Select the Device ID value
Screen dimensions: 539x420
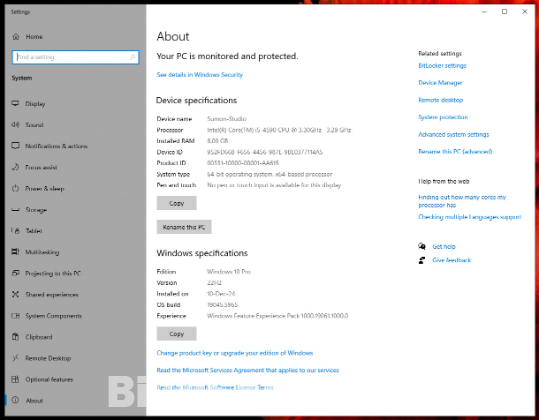click(265, 152)
